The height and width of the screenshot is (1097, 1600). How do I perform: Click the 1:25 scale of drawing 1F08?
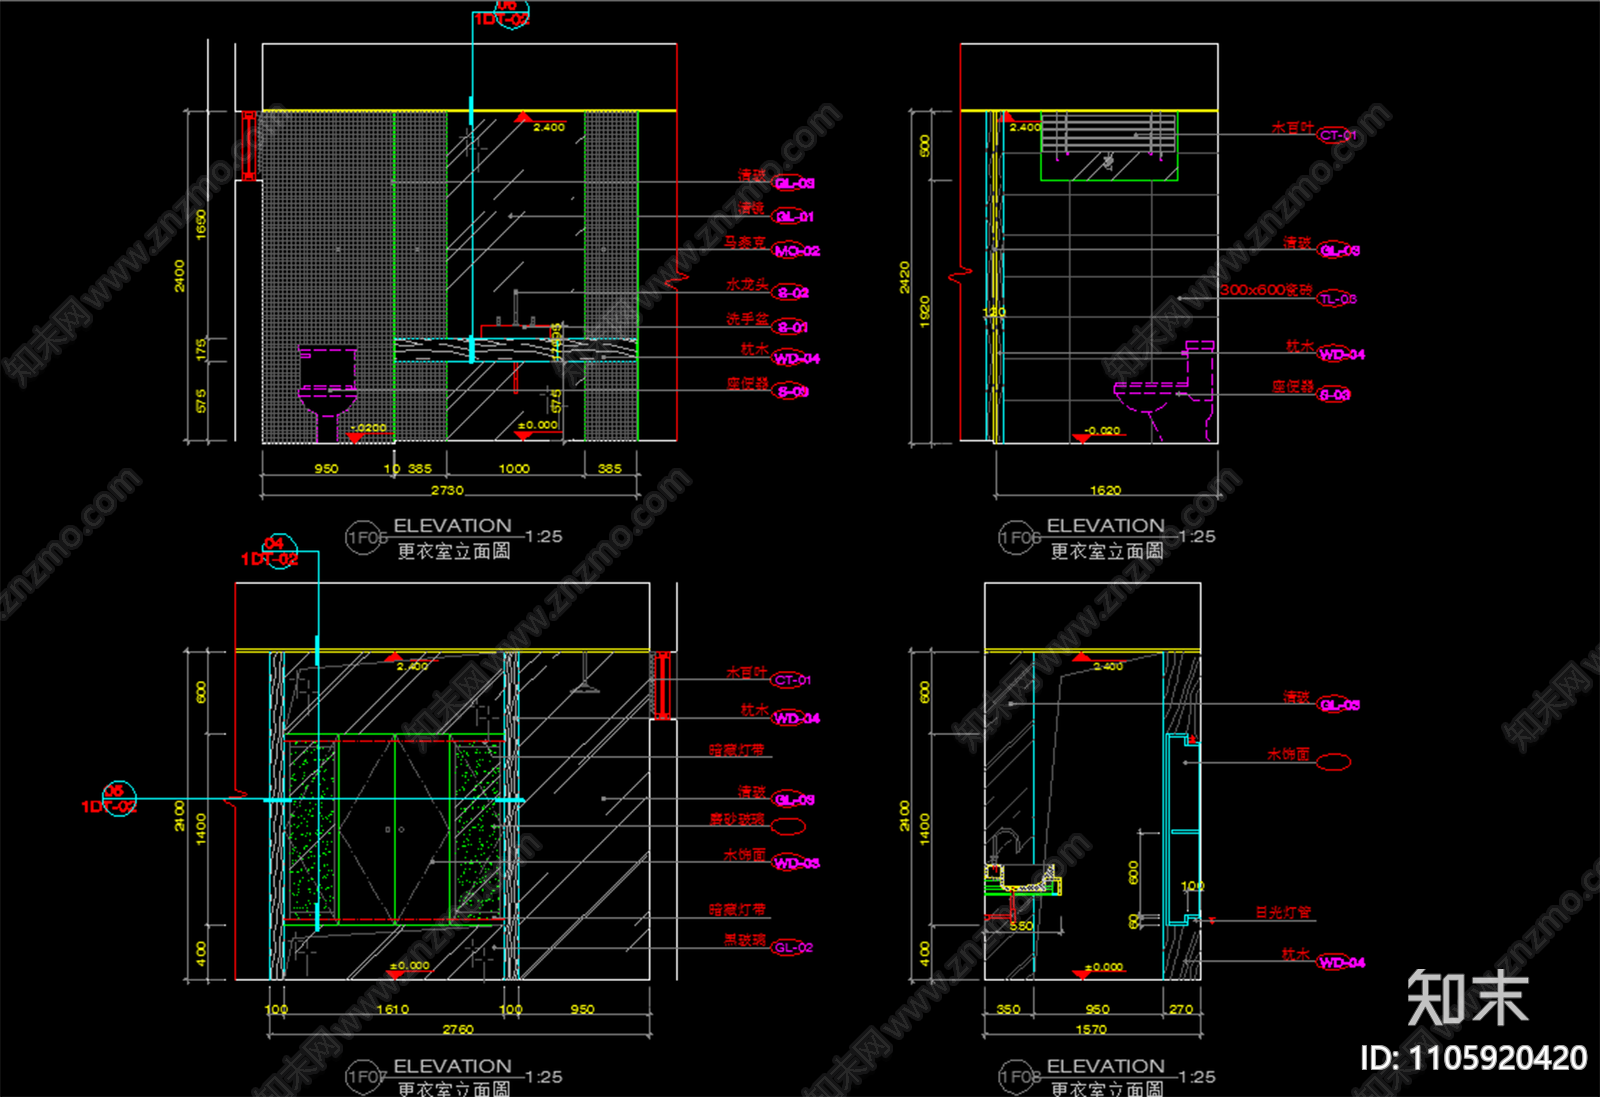pos(1197,1077)
